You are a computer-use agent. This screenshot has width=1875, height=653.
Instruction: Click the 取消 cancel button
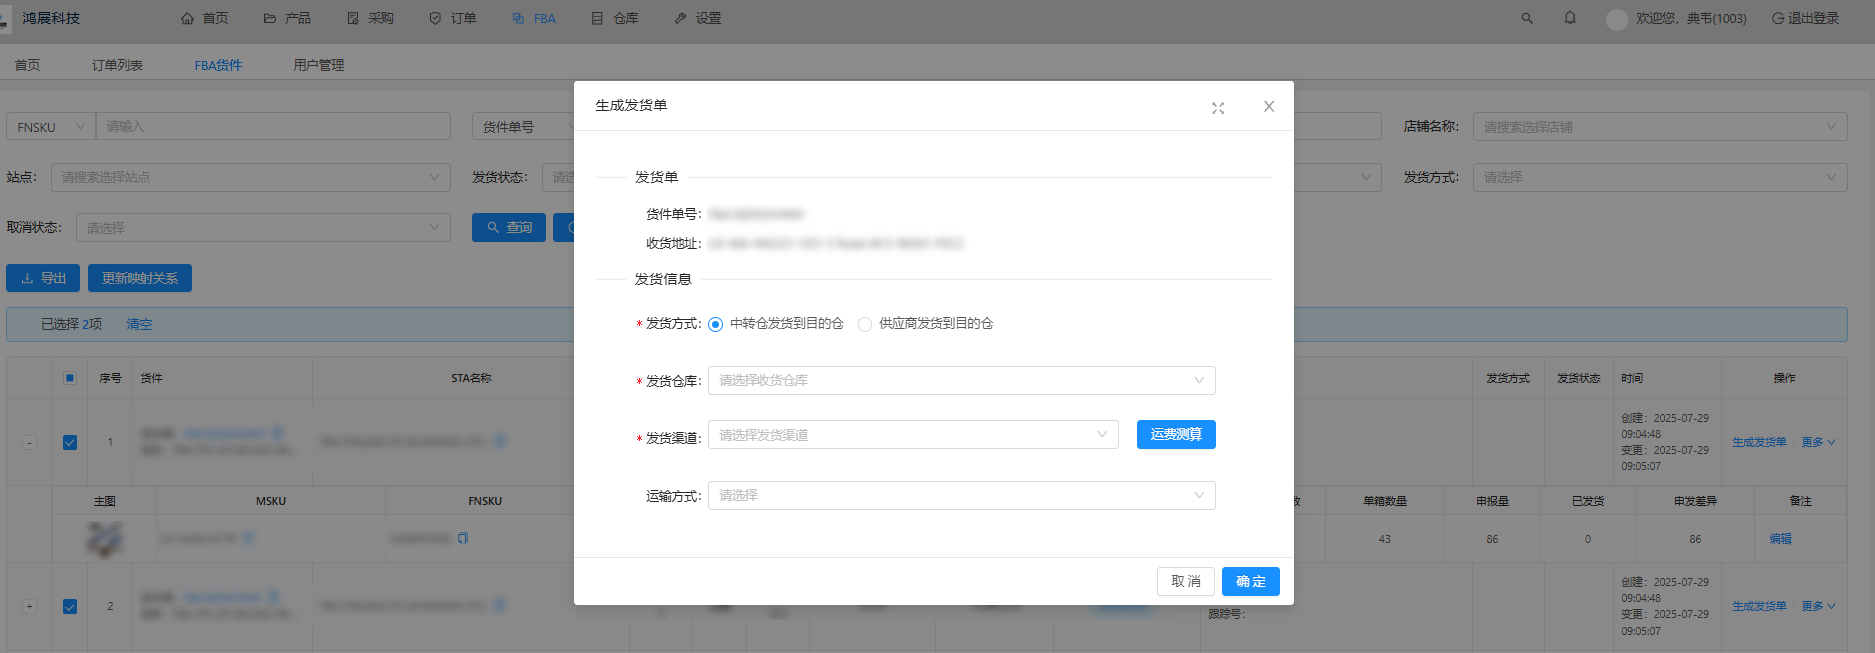point(1185,581)
